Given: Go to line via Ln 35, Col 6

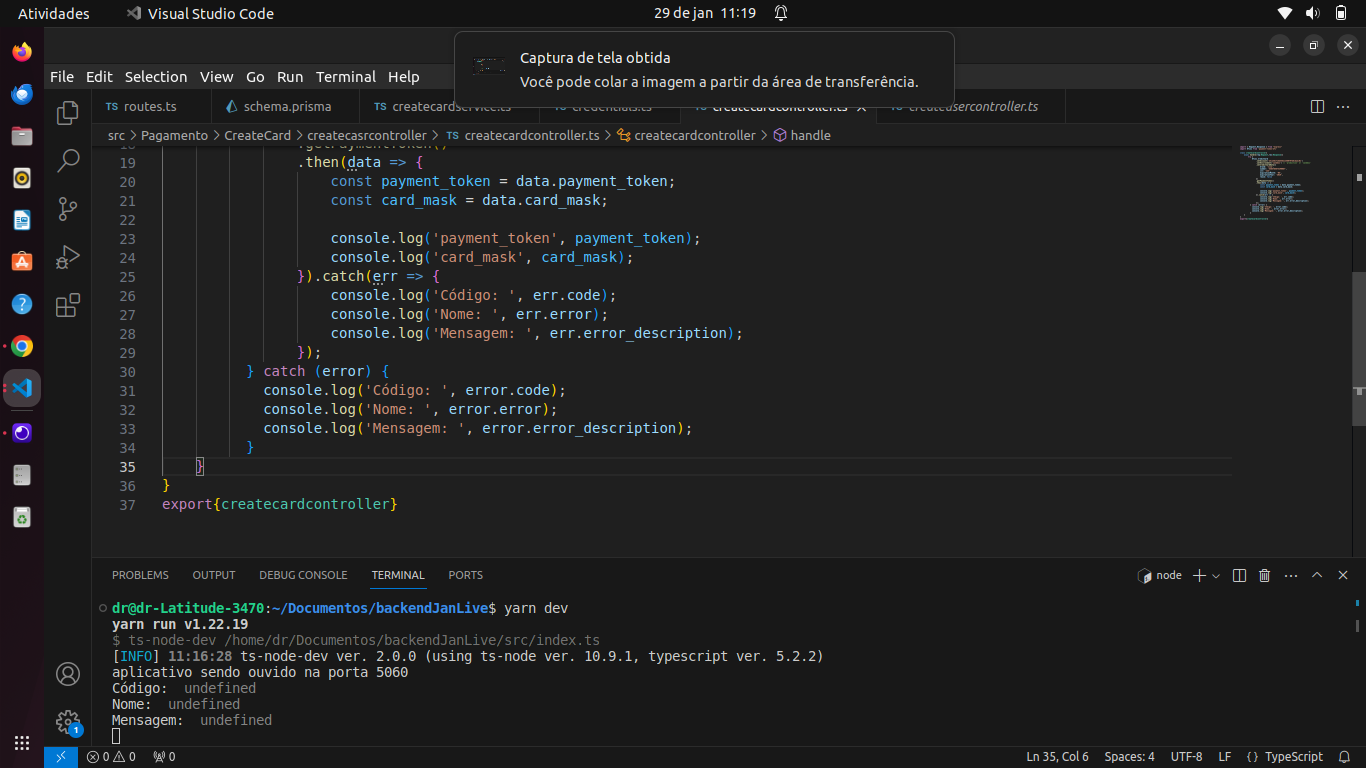Looking at the screenshot, I should click(1058, 757).
